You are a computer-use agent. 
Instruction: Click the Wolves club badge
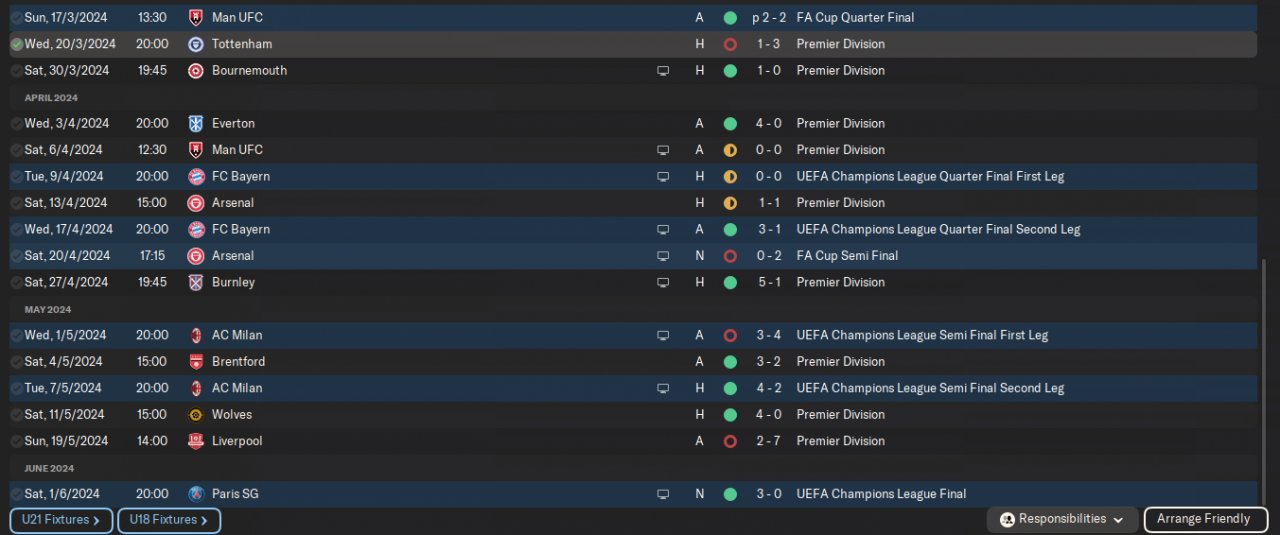[x=196, y=415]
